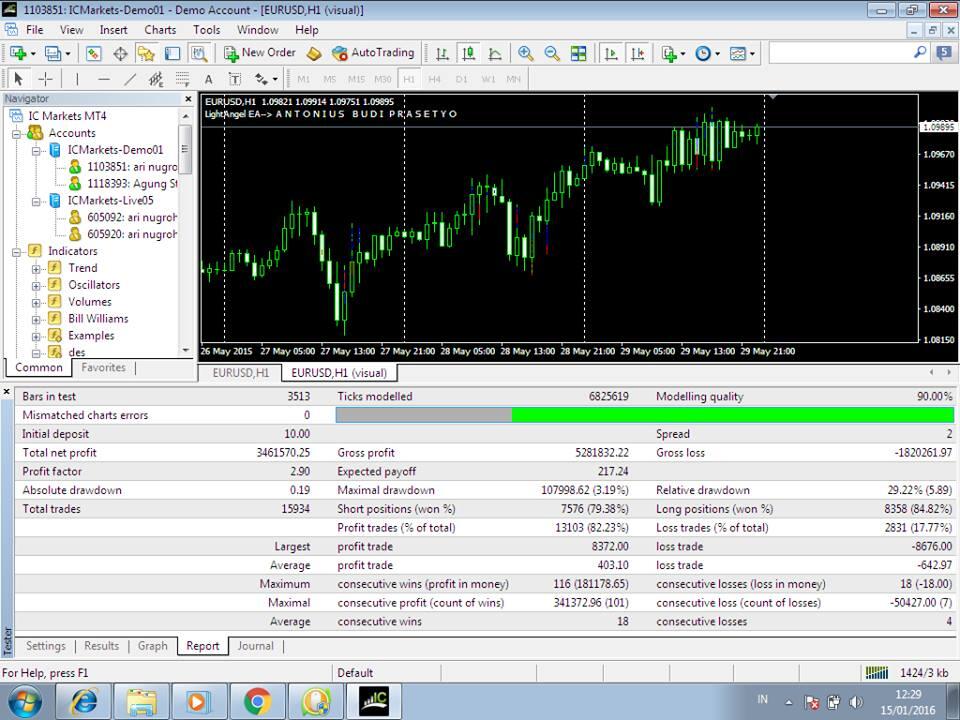Open the File menu
The image size is (960, 720).
(34, 30)
